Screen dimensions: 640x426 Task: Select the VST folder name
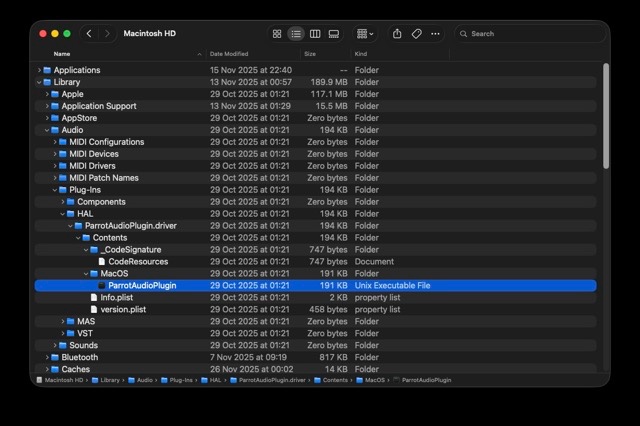(x=85, y=333)
